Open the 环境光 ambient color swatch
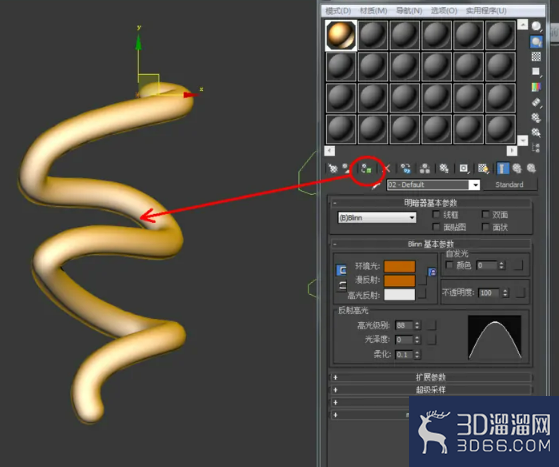The image size is (559, 467). [x=399, y=266]
